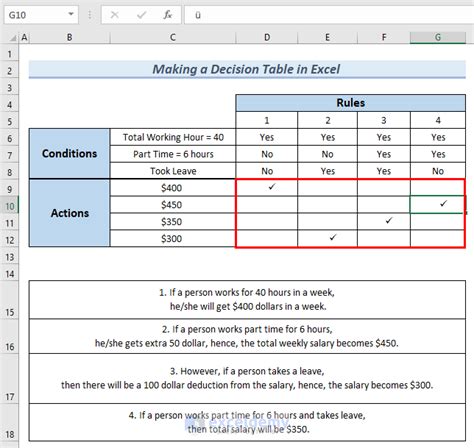Expand the Name Box dropdown arrow
Image resolution: width=474 pixels, height=448 pixels.
tap(71, 14)
